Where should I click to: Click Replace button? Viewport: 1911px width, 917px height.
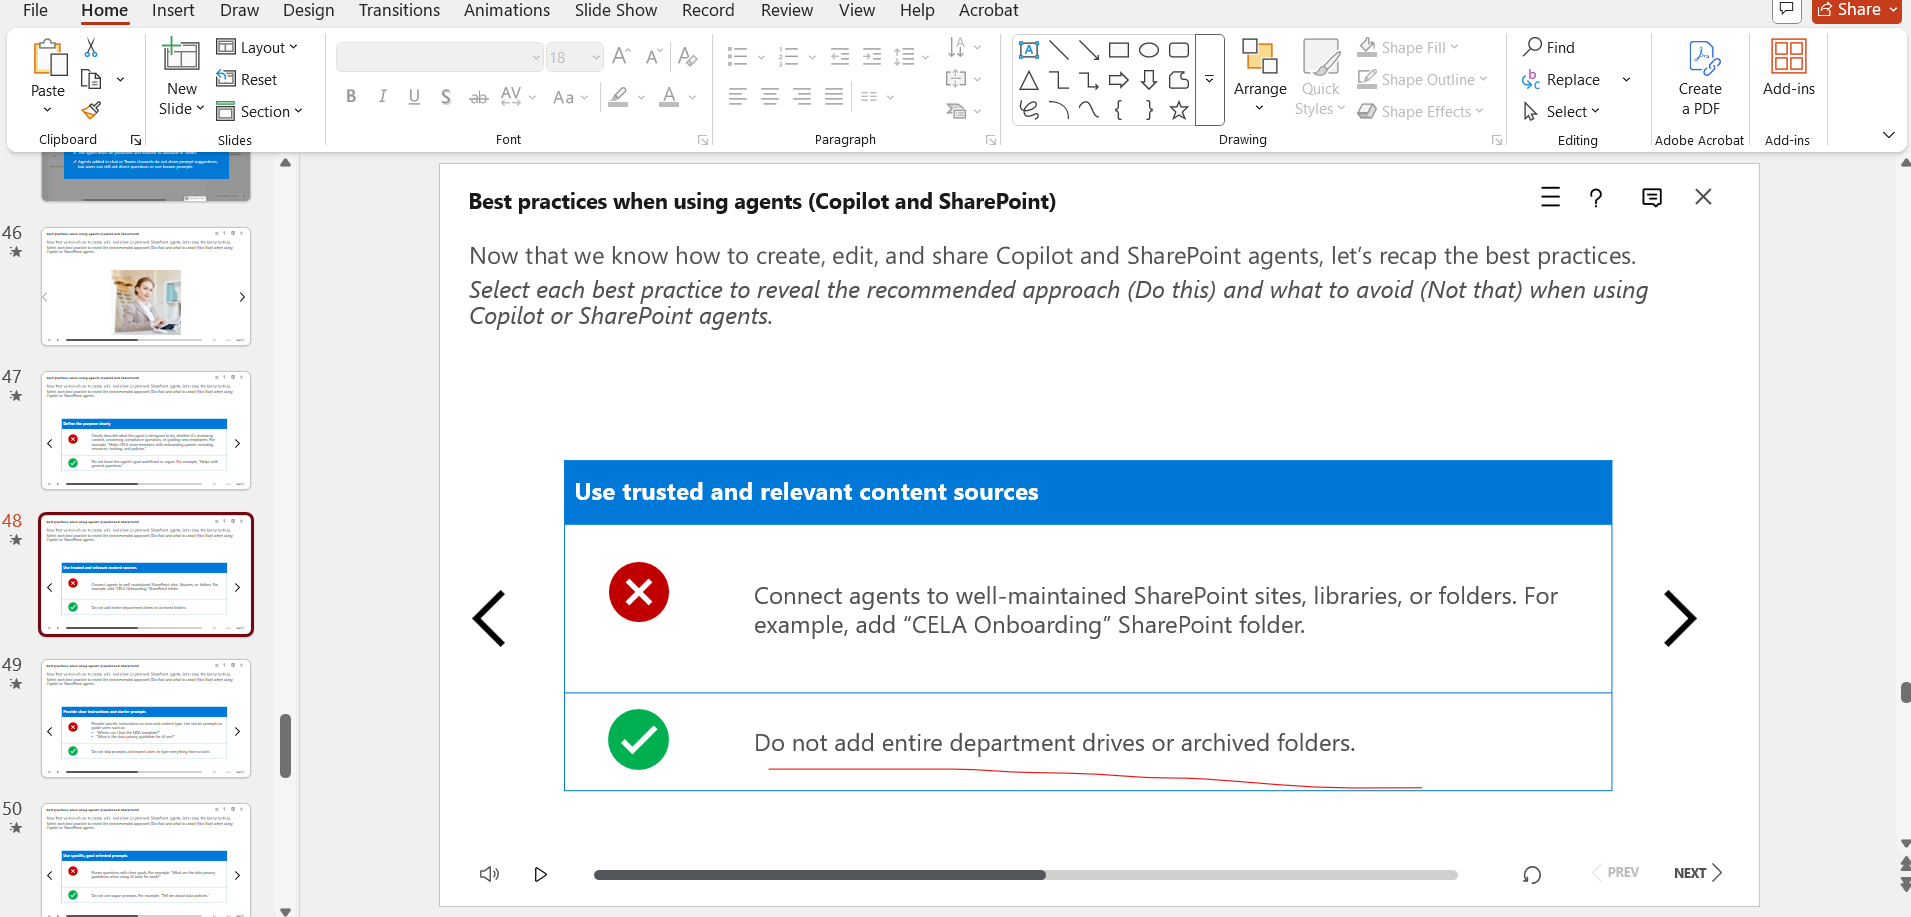coord(1561,79)
